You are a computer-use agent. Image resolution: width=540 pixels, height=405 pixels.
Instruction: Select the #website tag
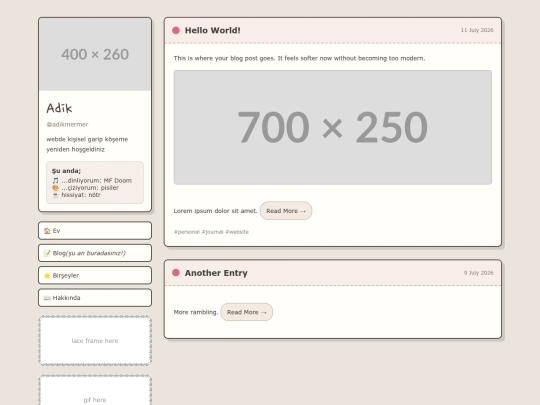[237, 232]
